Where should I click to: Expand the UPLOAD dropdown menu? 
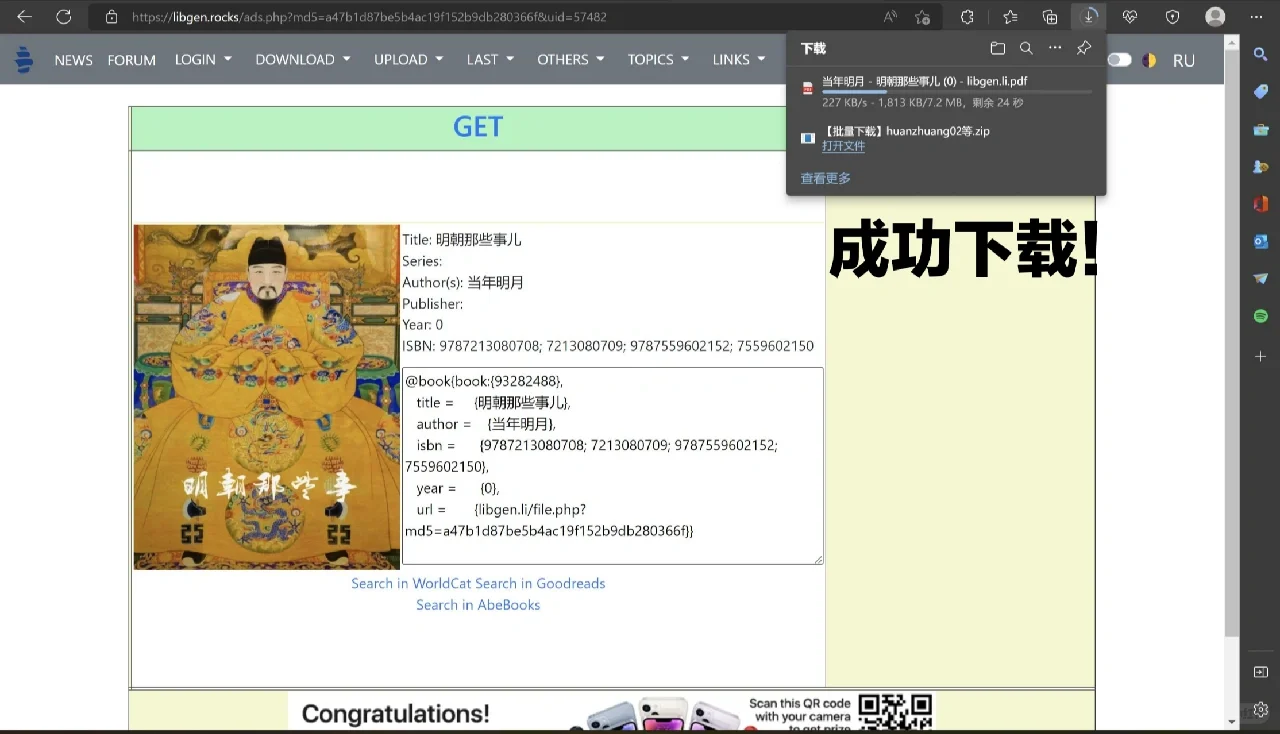point(408,59)
